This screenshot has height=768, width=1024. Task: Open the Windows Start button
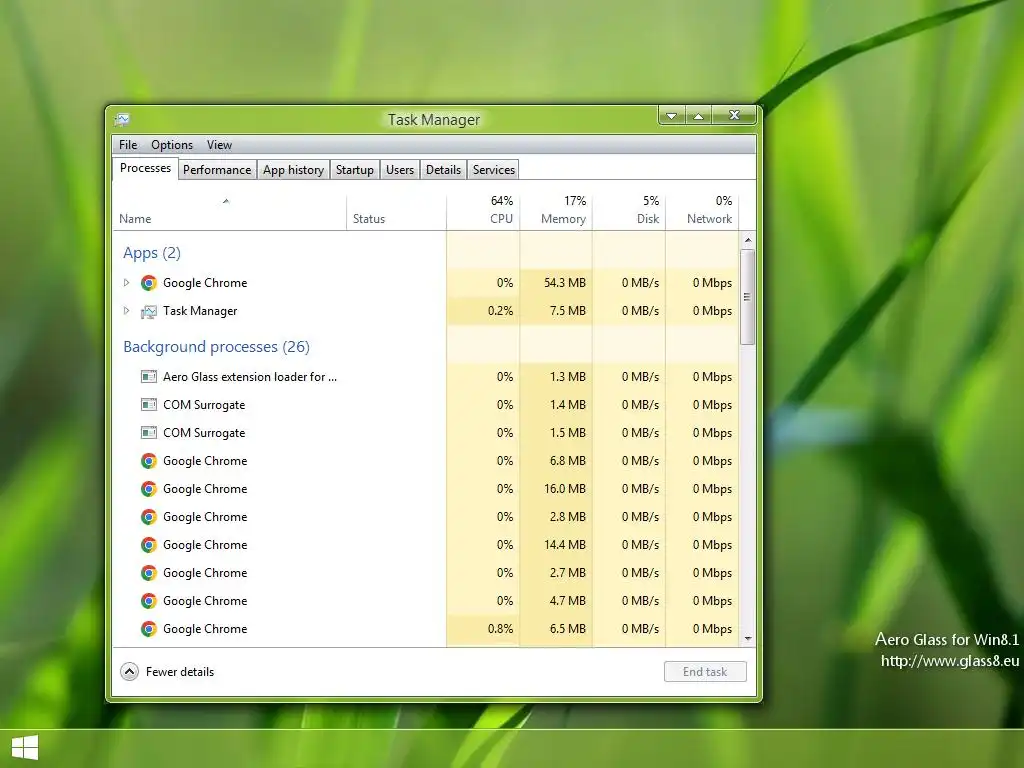click(x=25, y=748)
